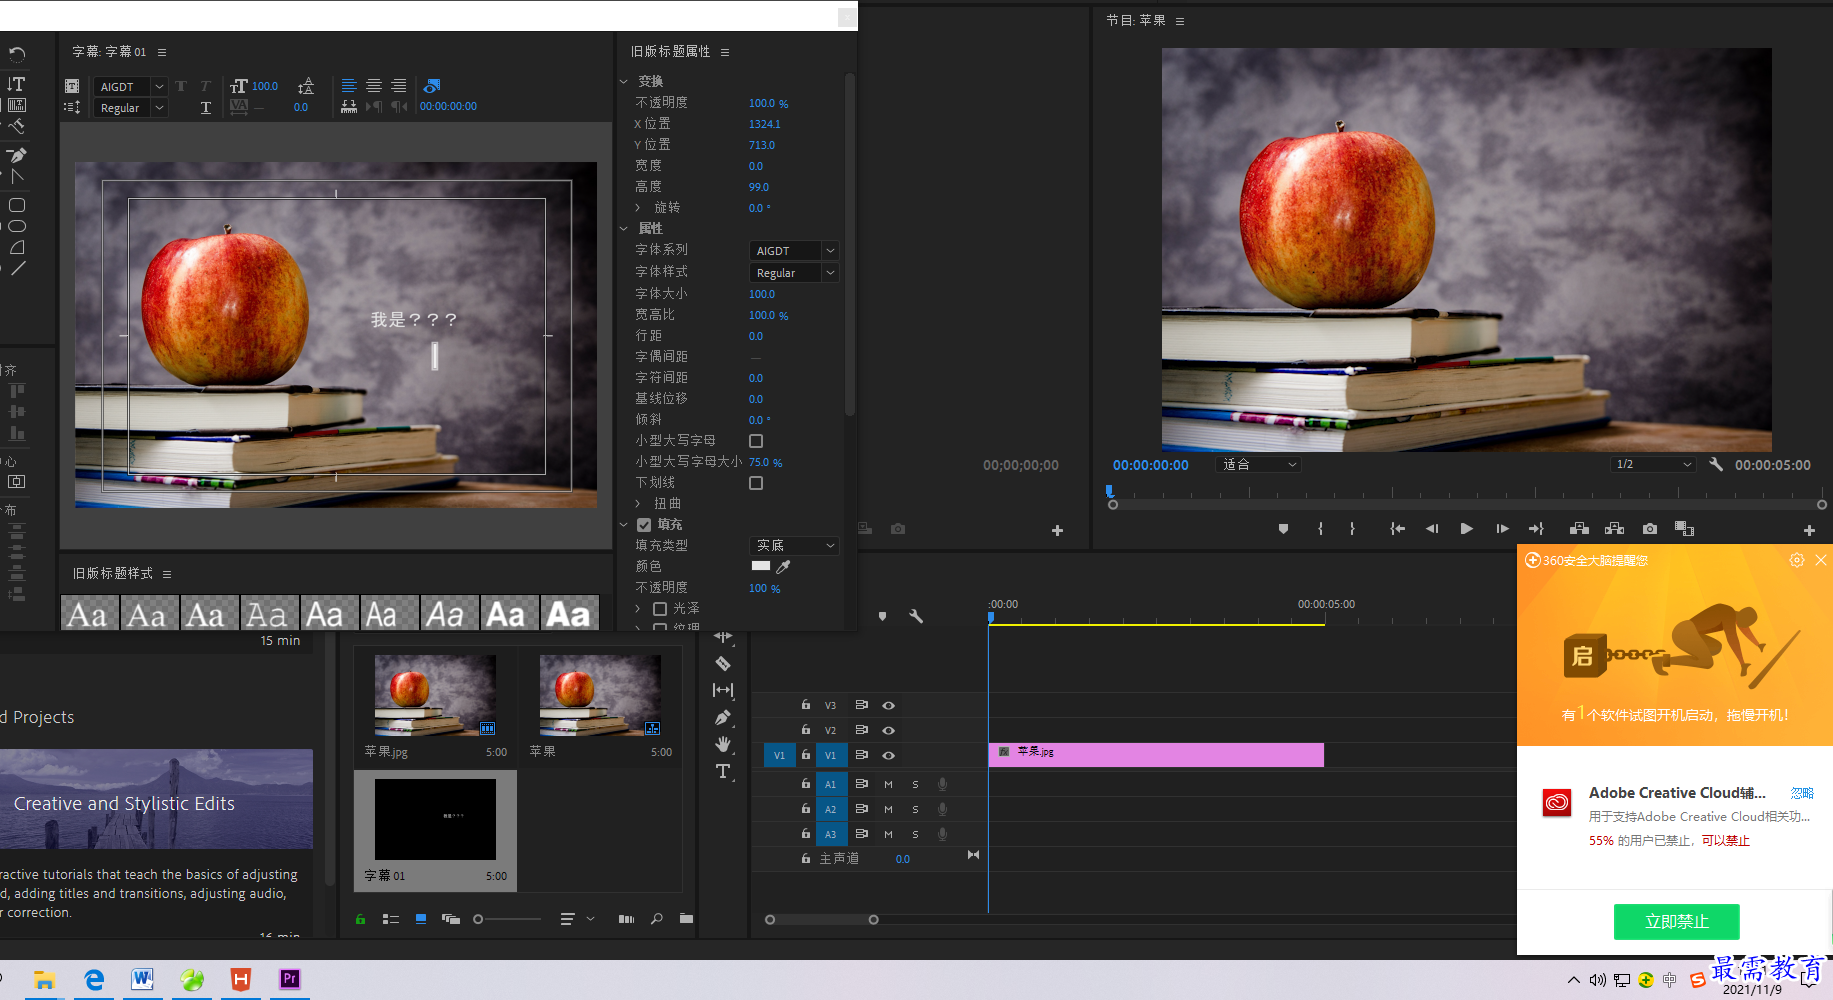Open the title templates icon

[x=72, y=86]
